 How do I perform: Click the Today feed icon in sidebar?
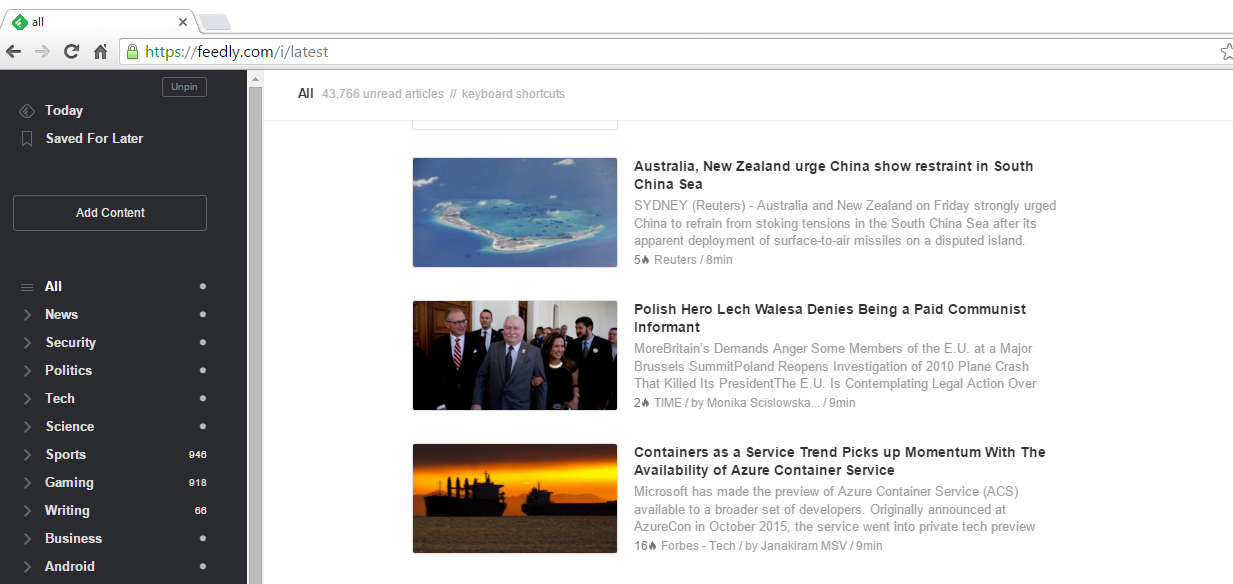[x=27, y=111]
